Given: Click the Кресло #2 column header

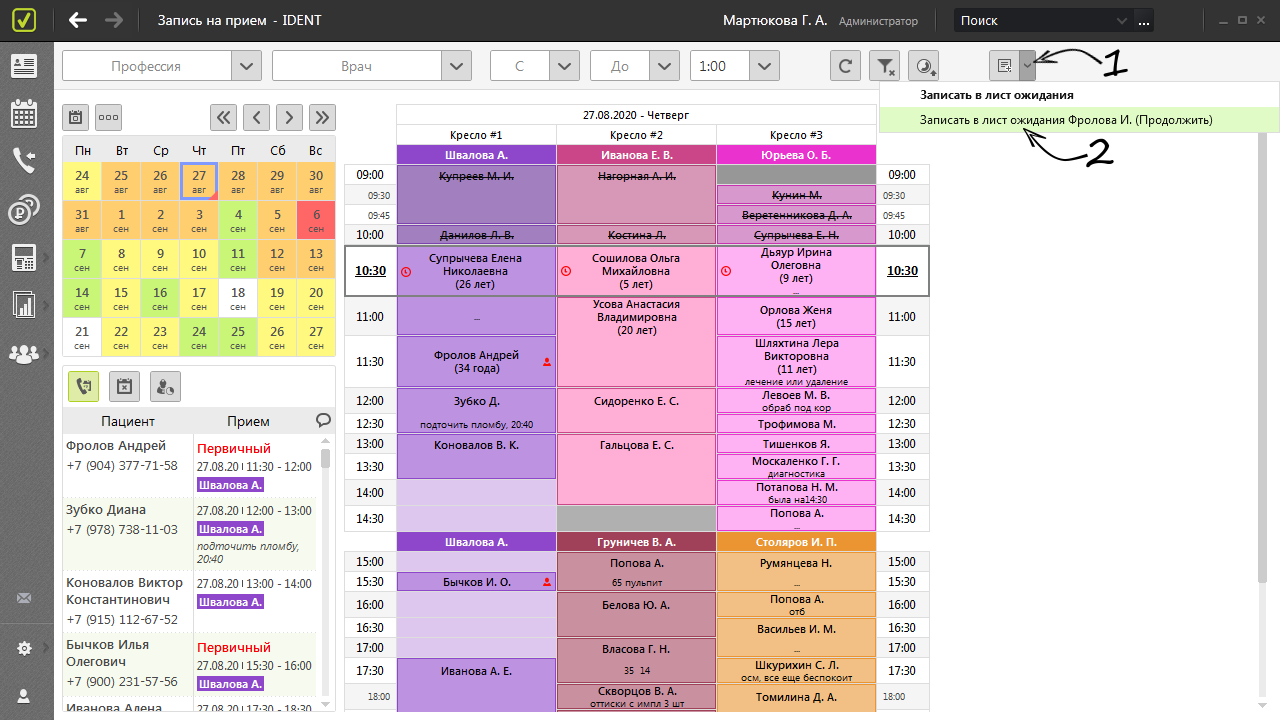Looking at the screenshot, I should [636, 134].
